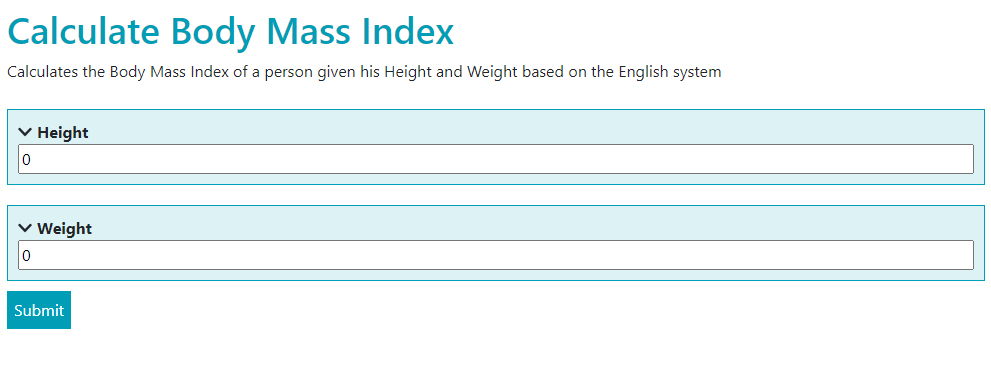Click the down-arrow icon beside Weight

[x=25, y=228]
